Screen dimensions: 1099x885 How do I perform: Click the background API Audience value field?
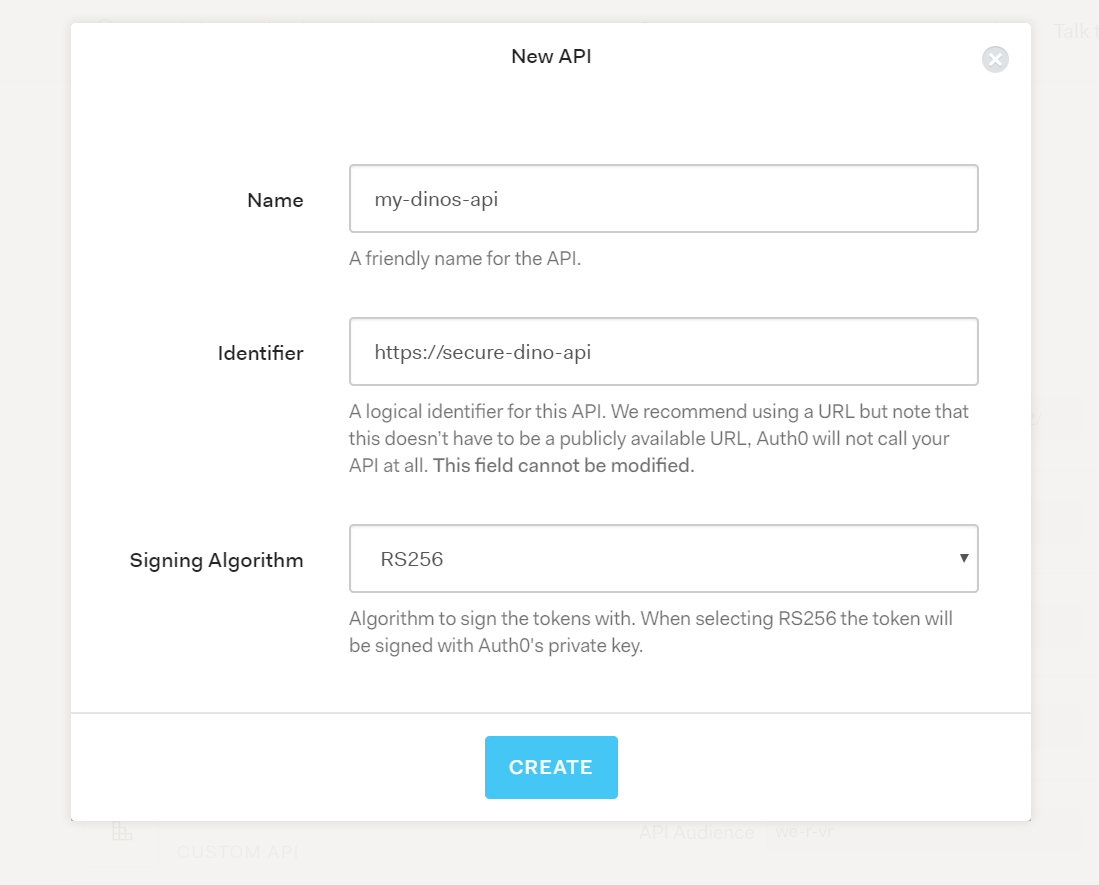[920, 832]
